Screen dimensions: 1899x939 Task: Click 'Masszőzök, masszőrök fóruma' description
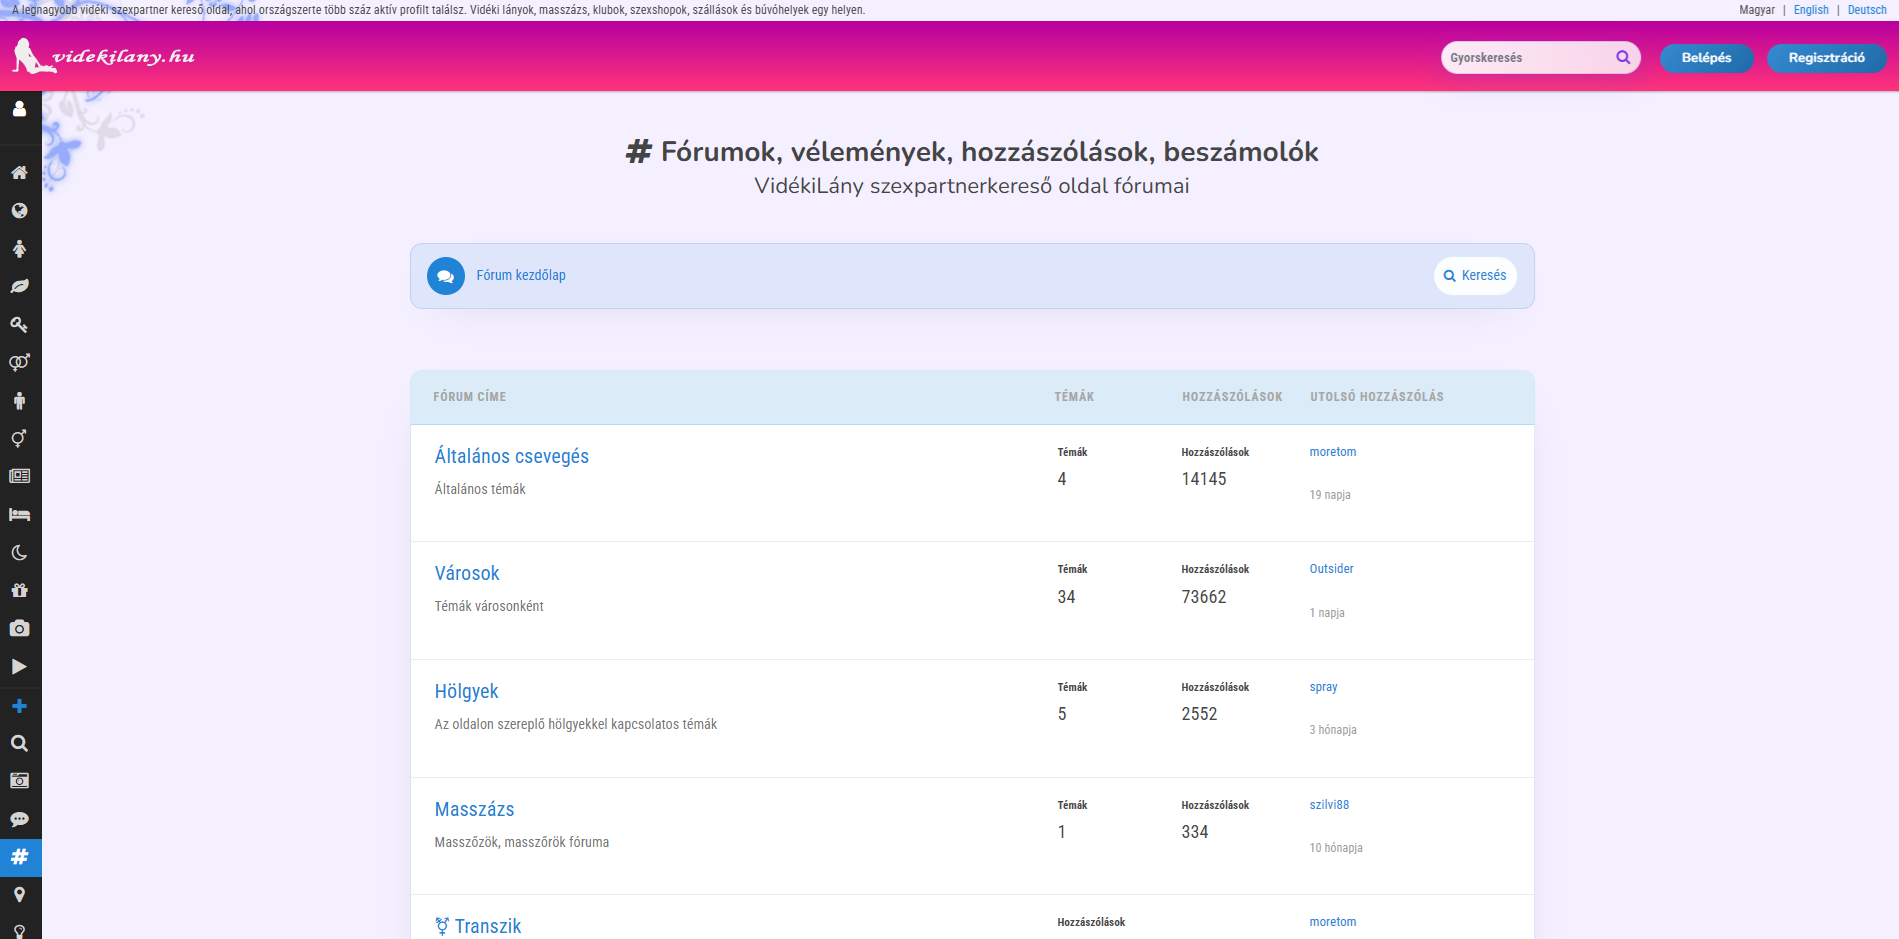click(x=521, y=842)
